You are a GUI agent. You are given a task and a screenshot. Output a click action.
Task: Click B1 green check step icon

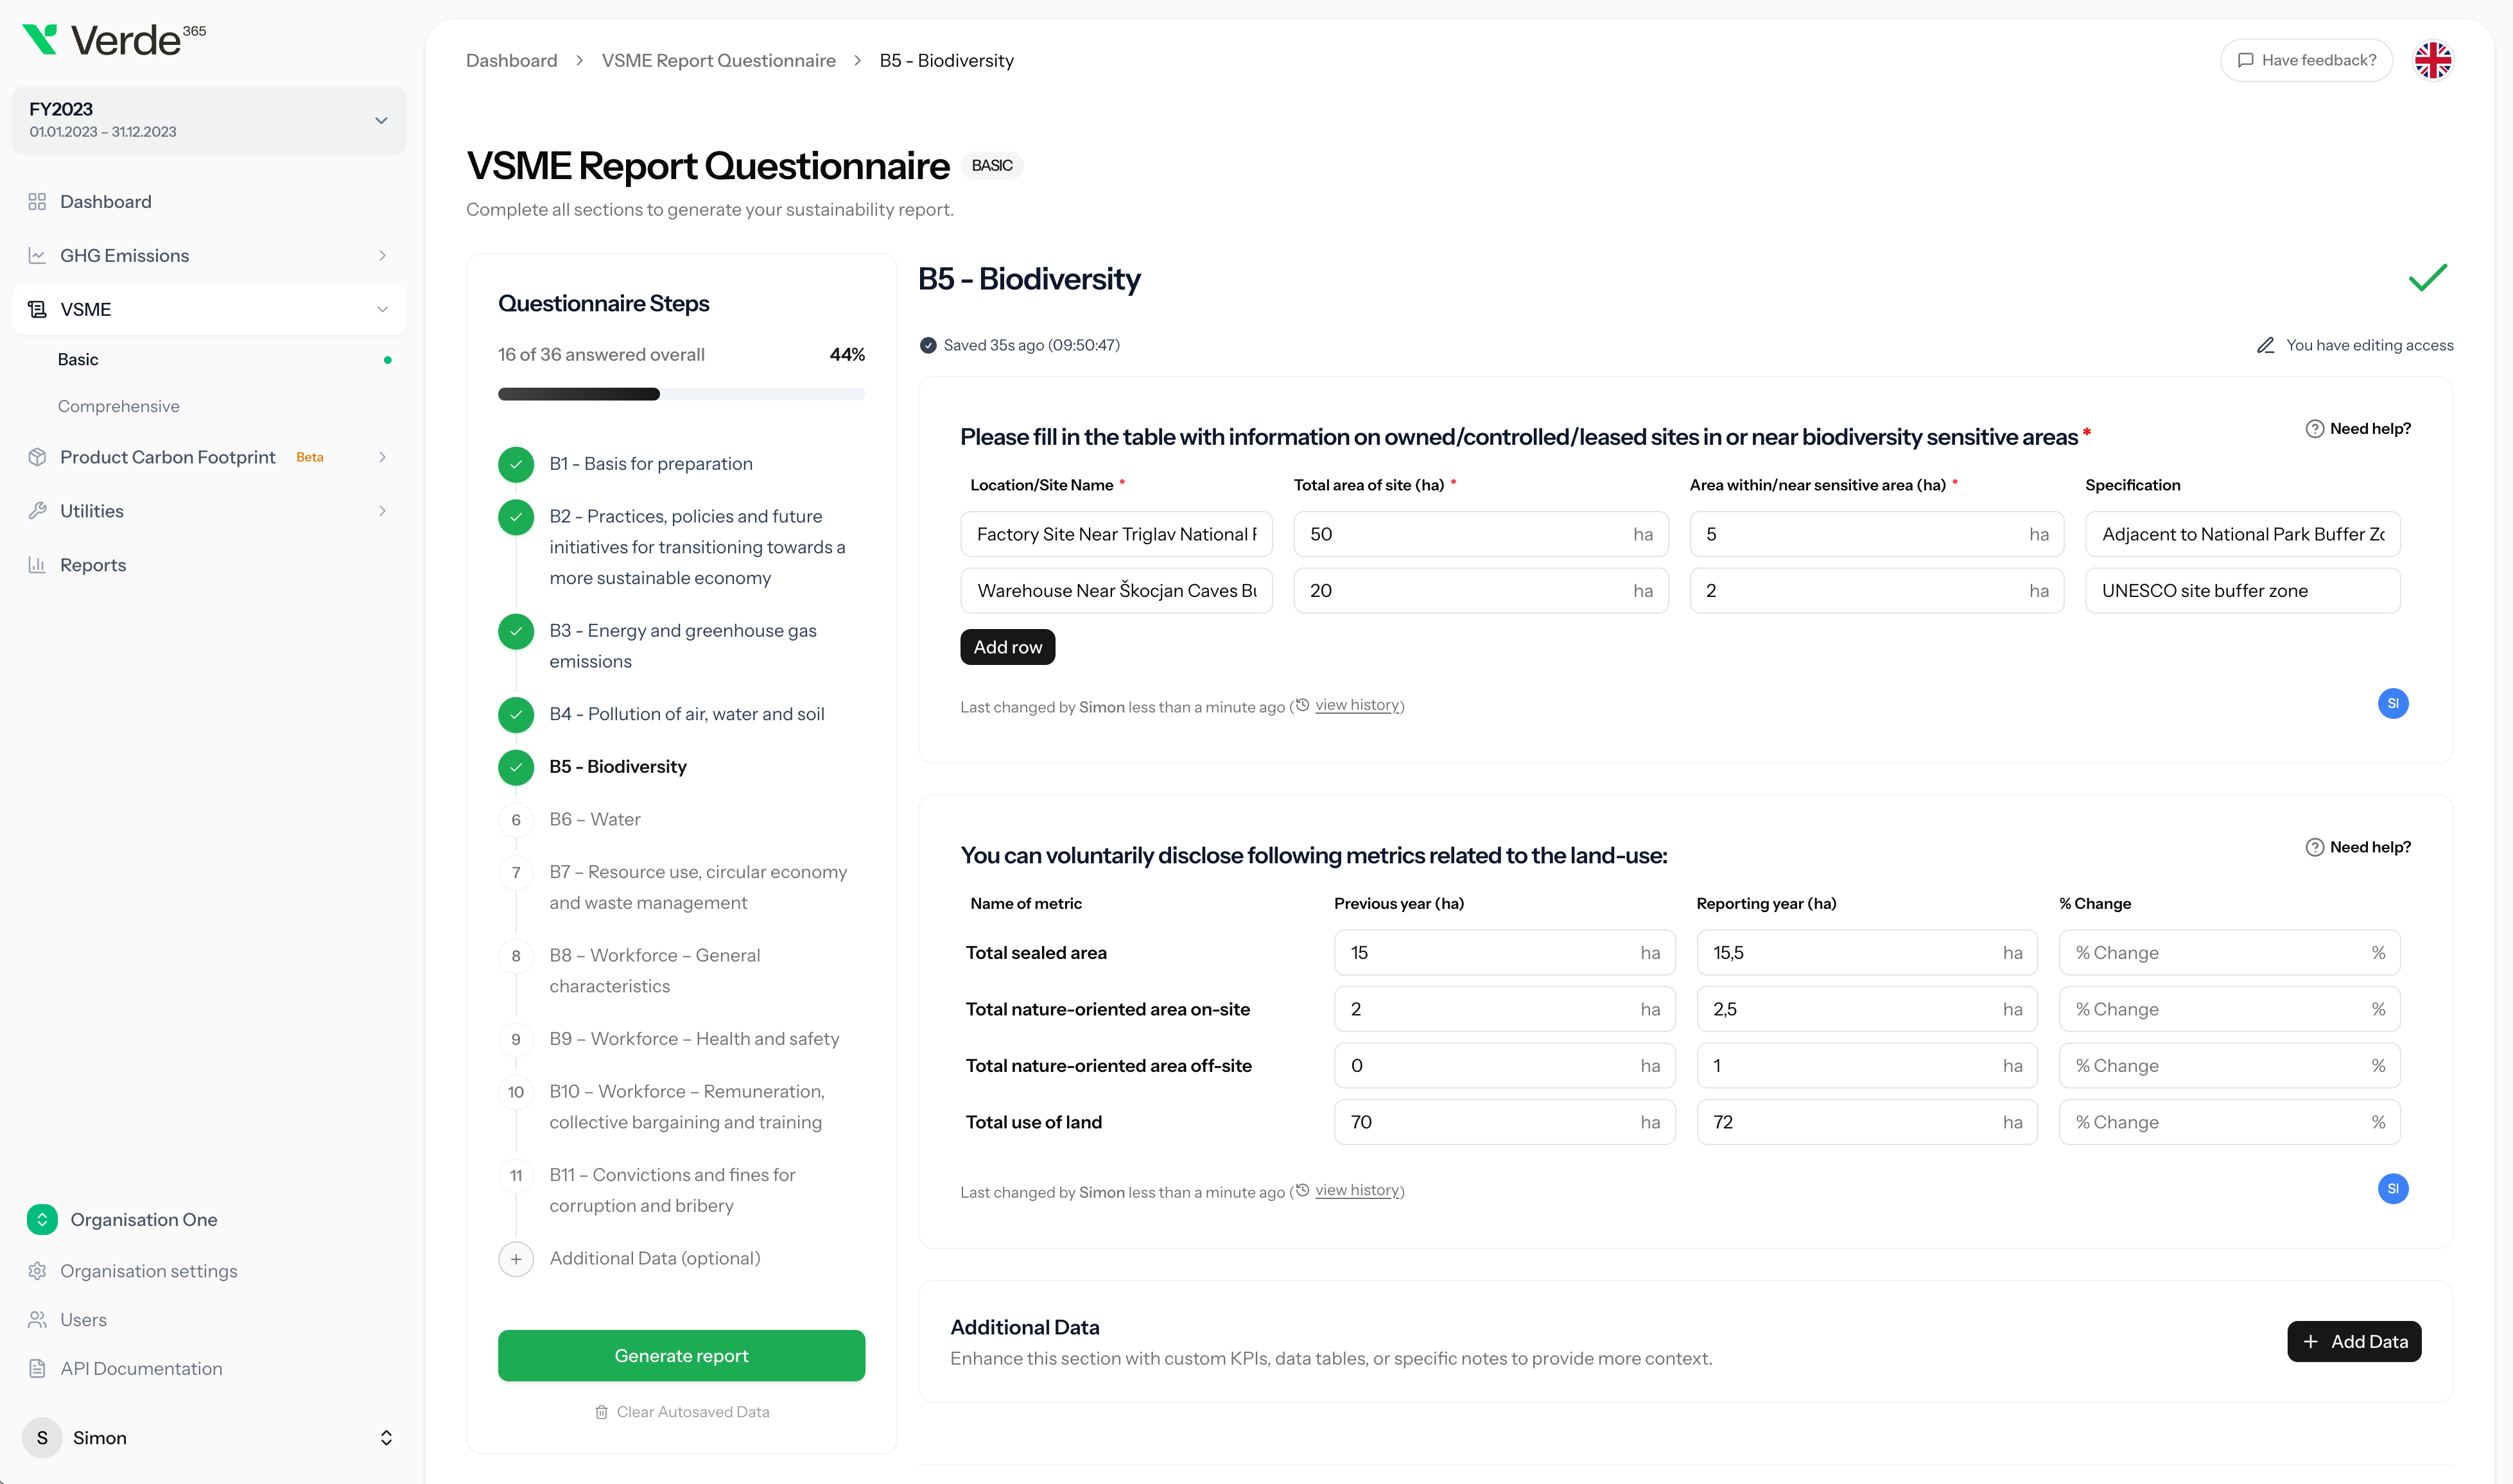[516, 464]
